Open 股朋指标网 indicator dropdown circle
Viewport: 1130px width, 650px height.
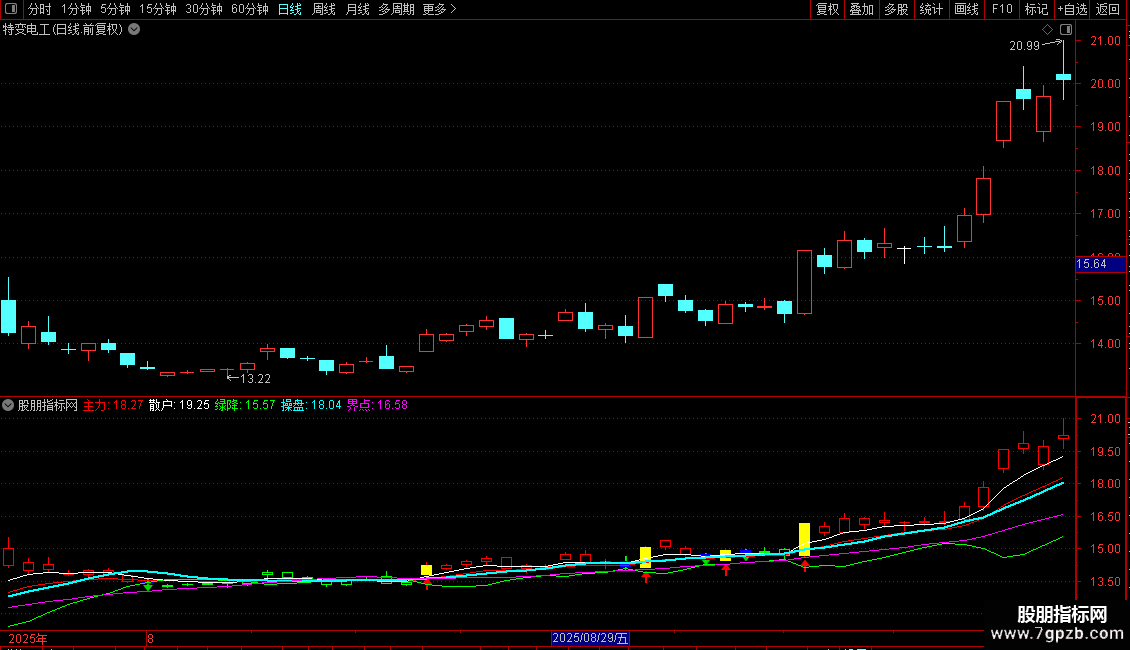[x=8, y=405]
